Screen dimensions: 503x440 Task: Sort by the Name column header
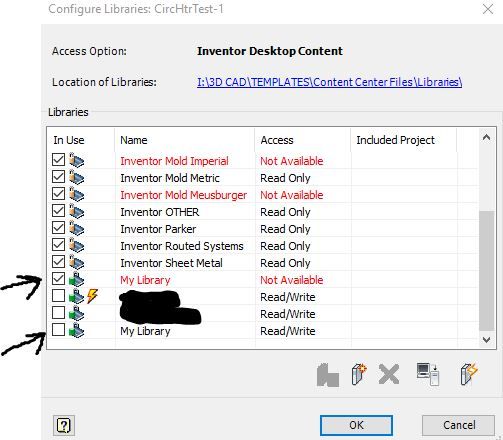pos(184,140)
